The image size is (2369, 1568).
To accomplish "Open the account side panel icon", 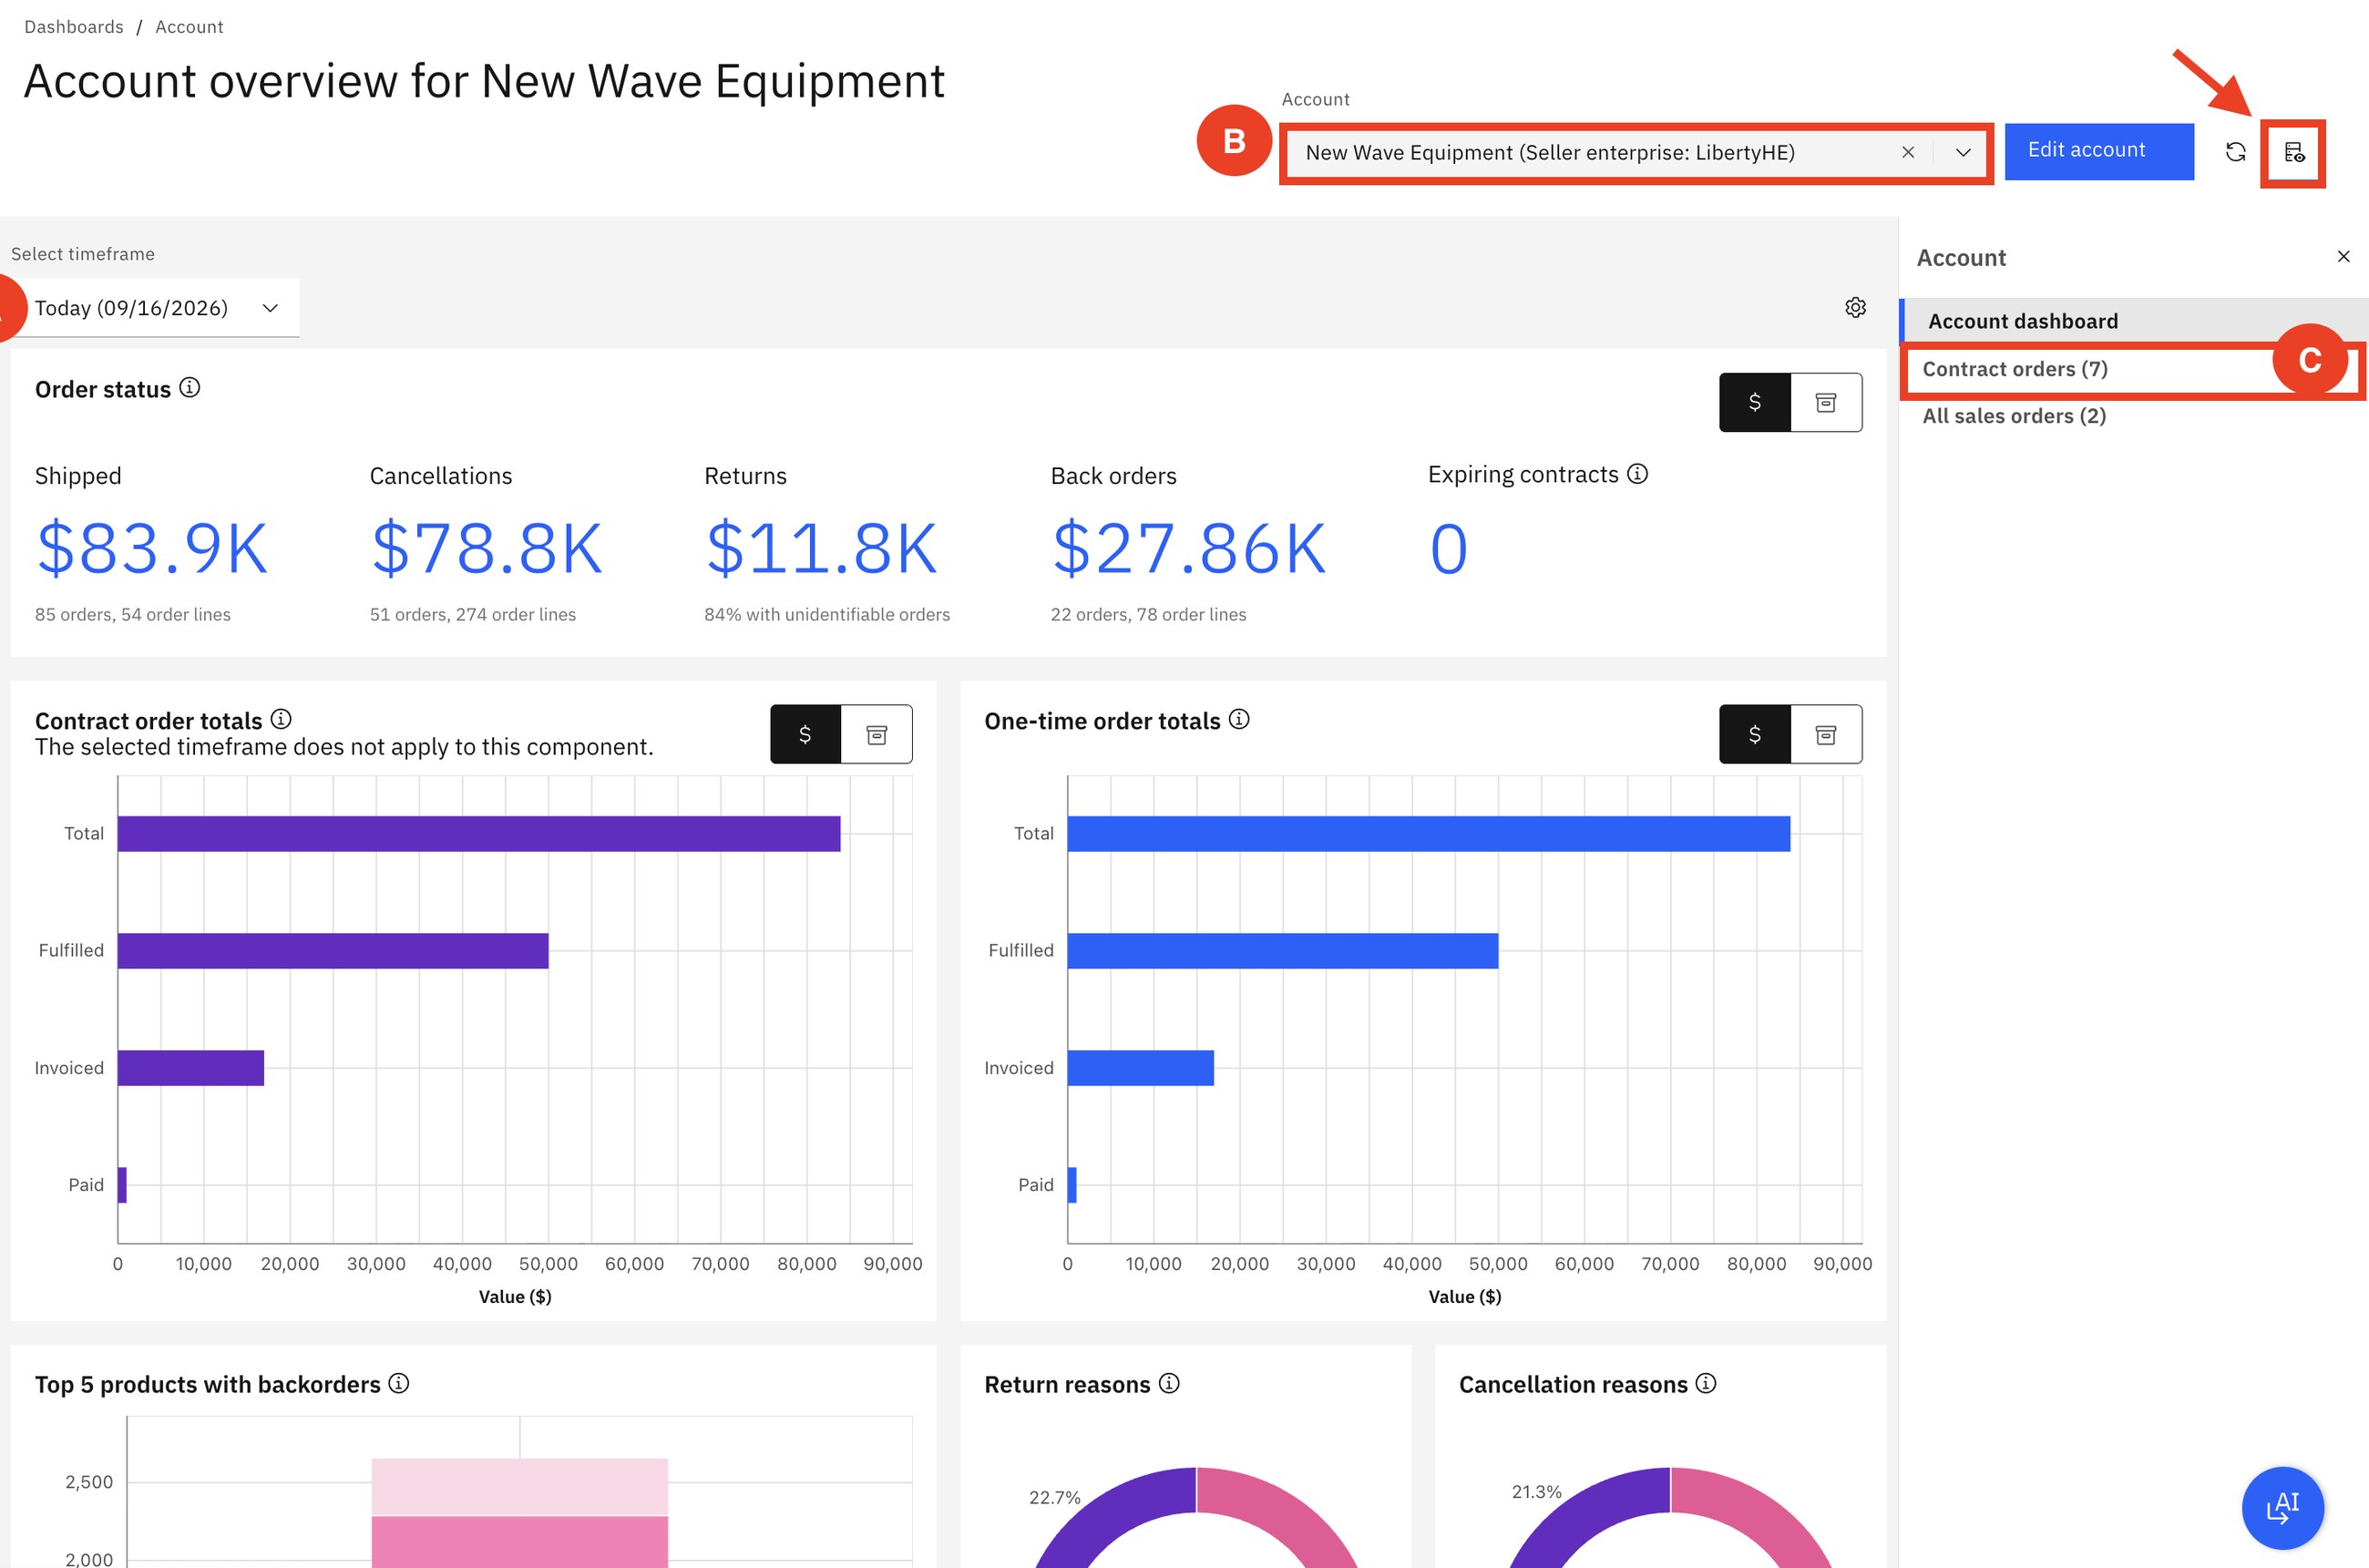I will coord(2294,153).
